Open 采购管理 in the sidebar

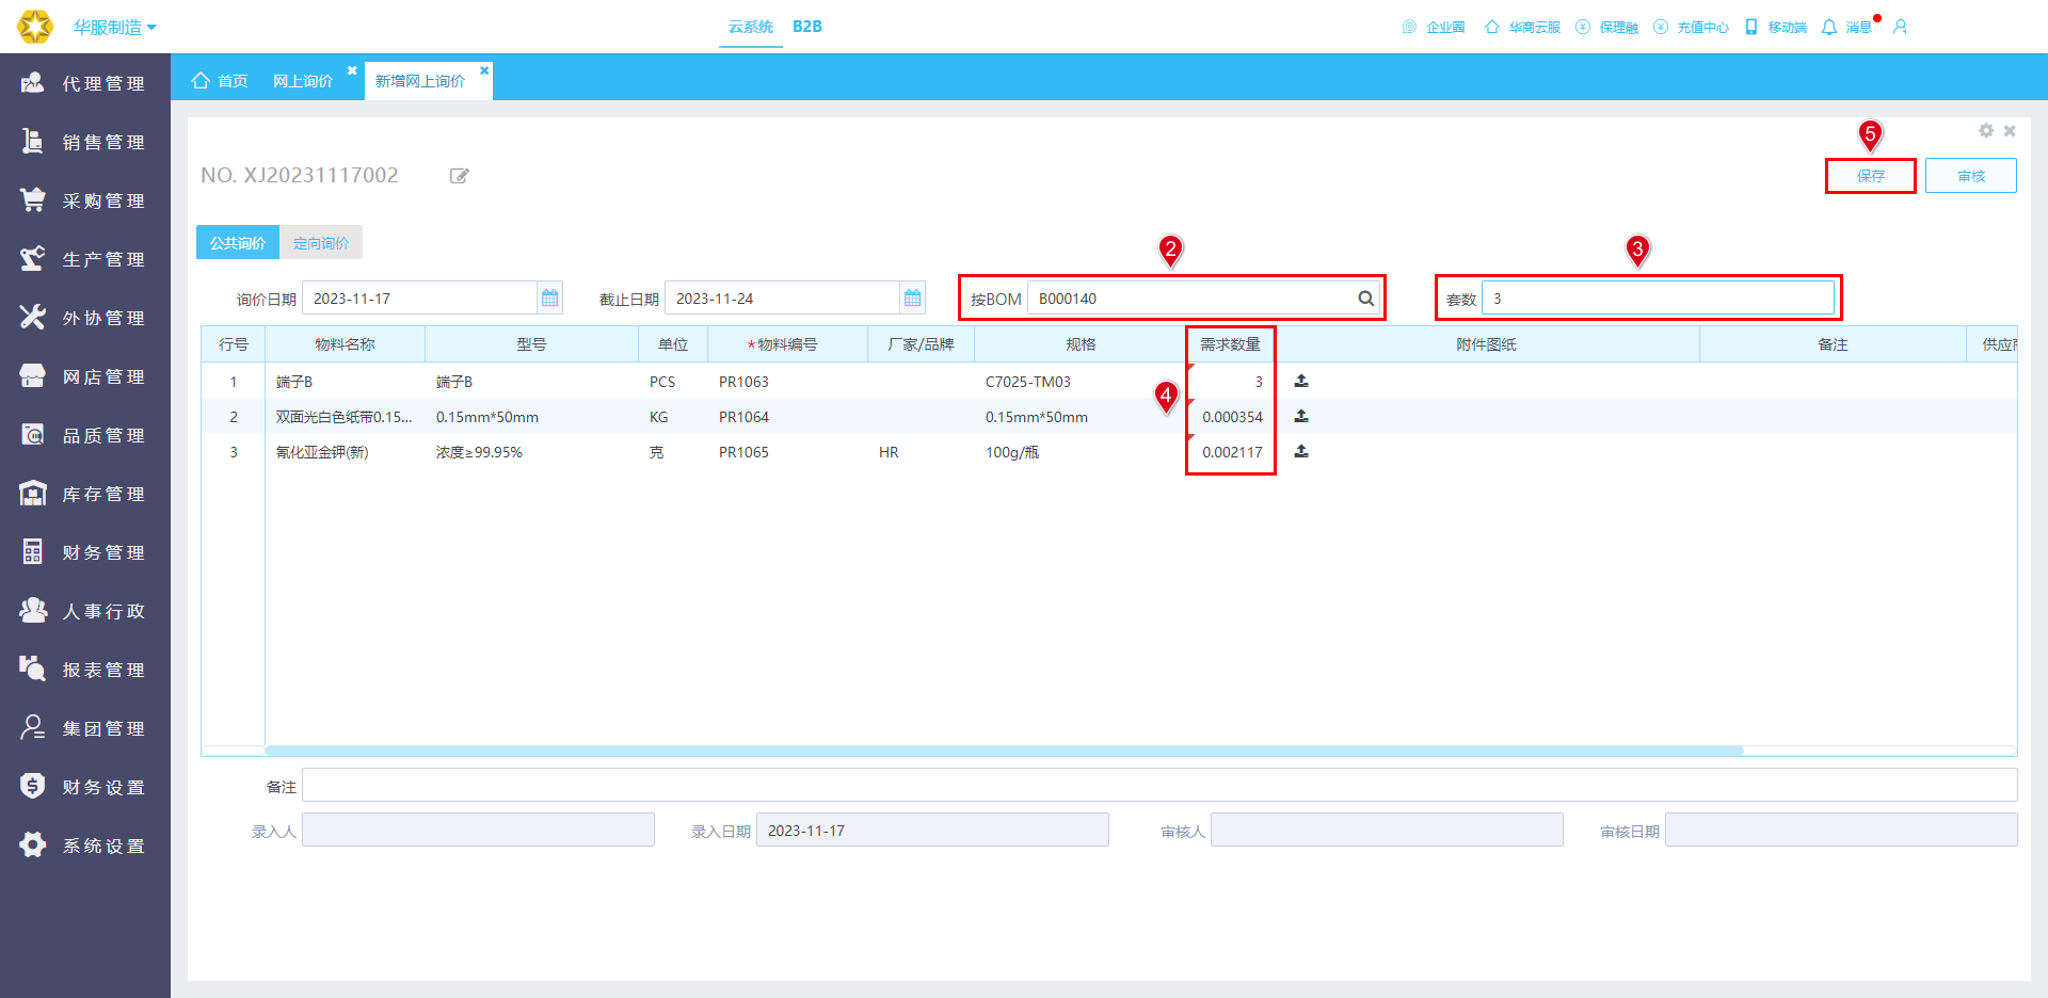(85, 200)
